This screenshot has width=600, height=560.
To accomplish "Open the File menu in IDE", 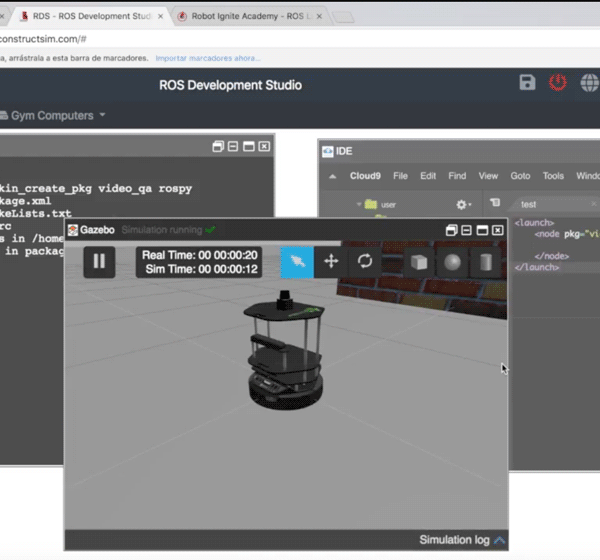I will (400, 176).
